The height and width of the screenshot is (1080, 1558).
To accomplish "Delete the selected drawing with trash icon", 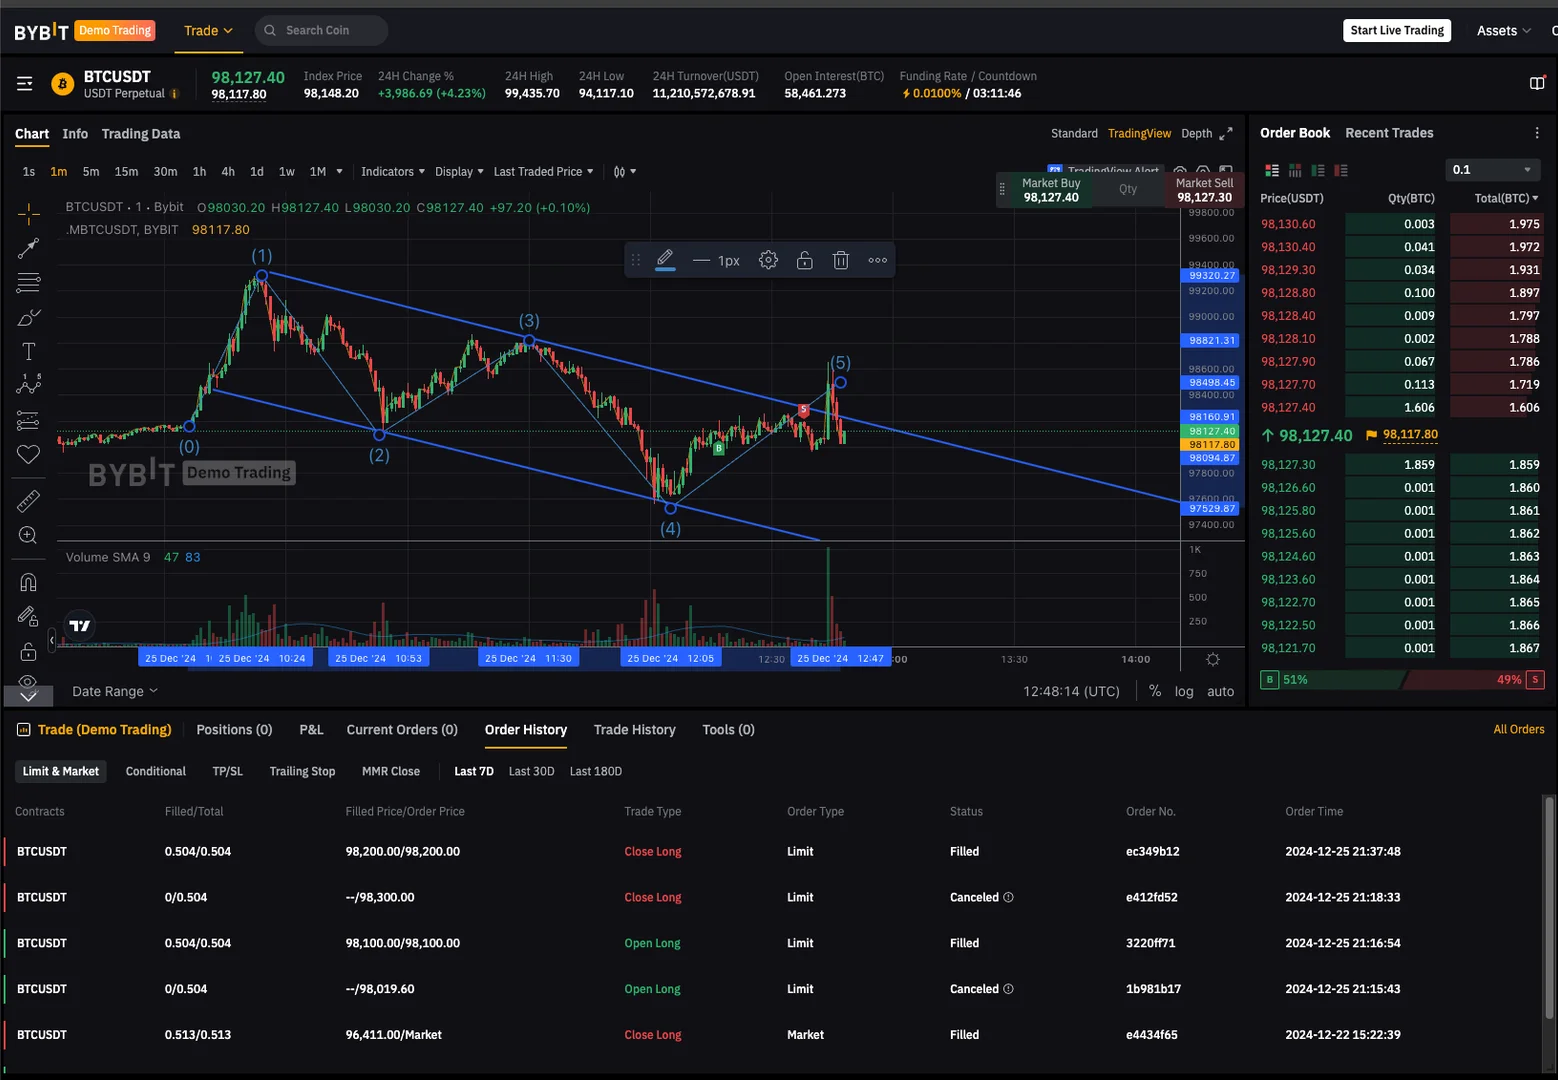I will click(x=841, y=260).
